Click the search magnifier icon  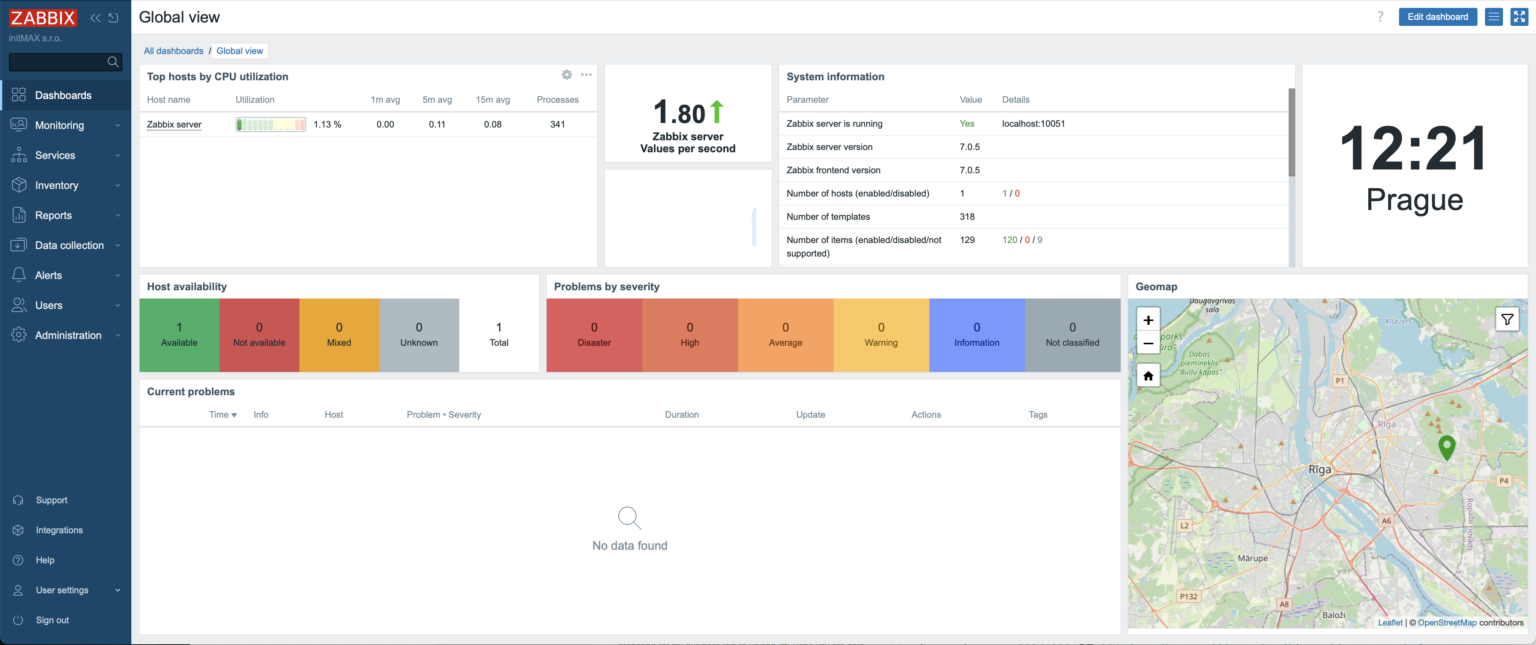tap(113, 61)
